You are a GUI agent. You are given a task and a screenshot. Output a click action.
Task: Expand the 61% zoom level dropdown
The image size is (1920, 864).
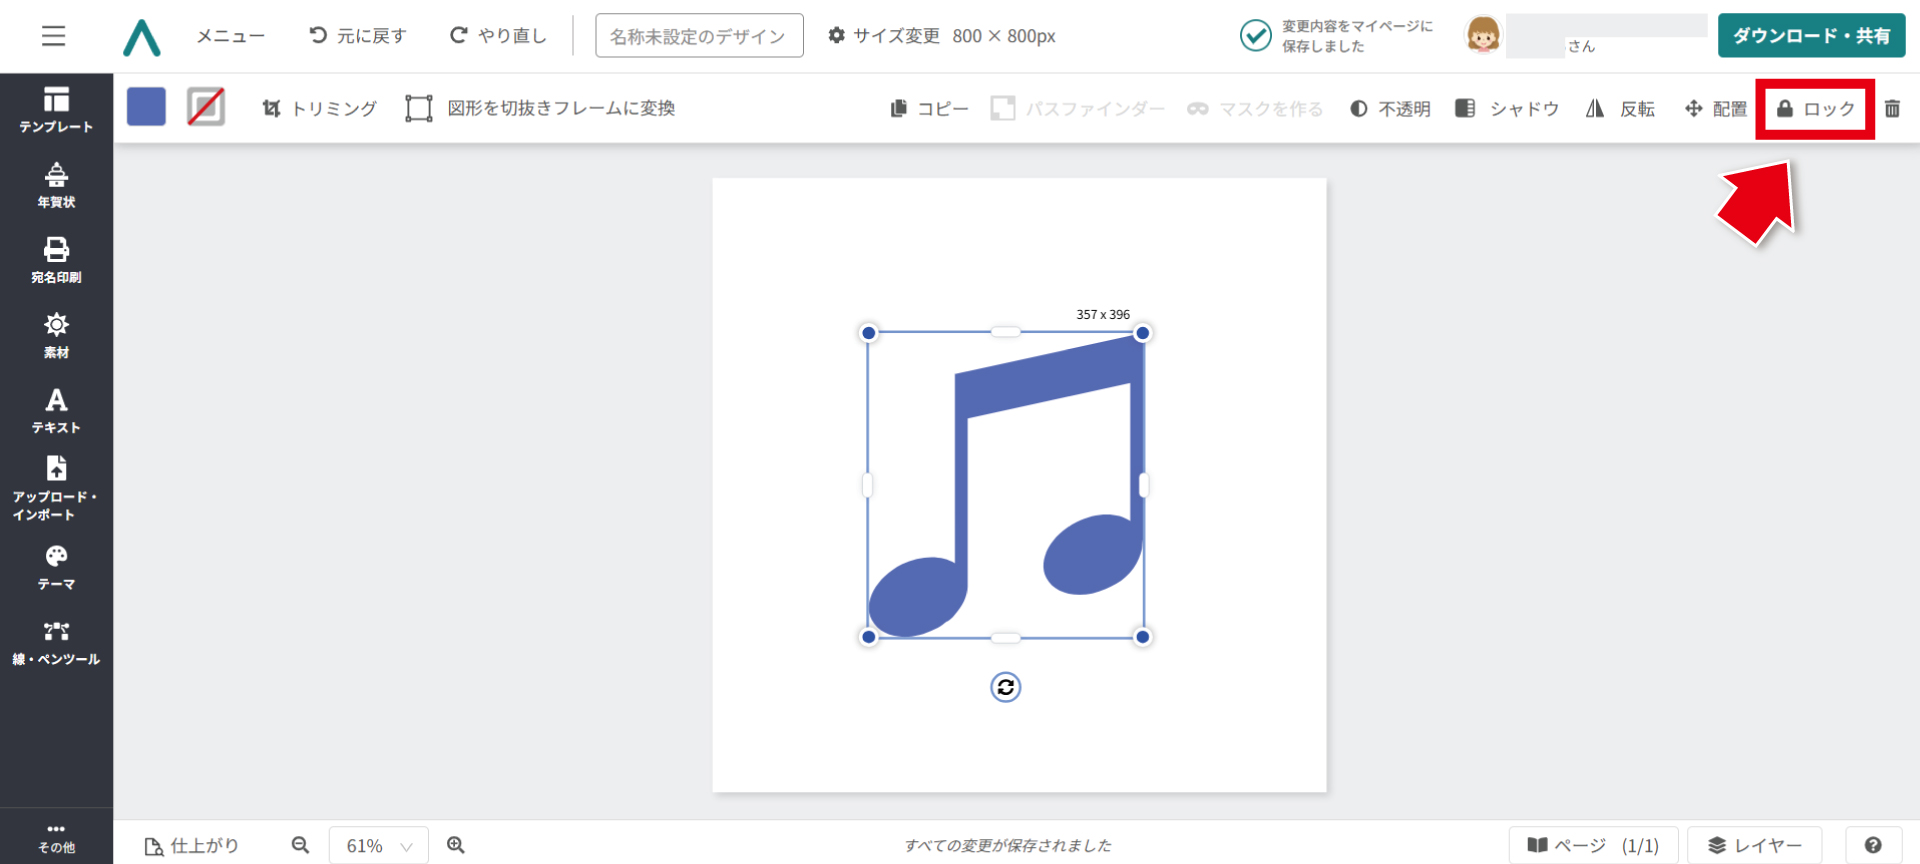coord(379,846)
